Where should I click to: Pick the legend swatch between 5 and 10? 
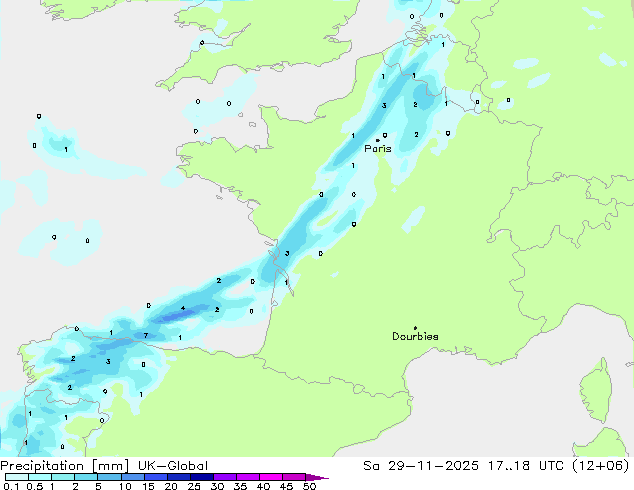click(x=109, y=477)
